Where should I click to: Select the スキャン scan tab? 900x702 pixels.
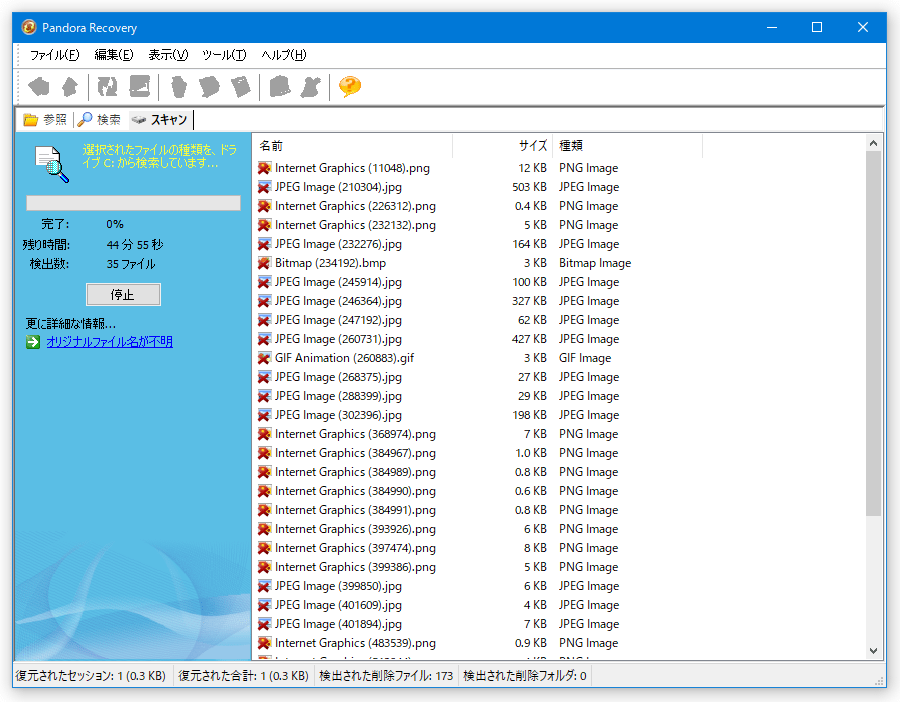(160, 119)
